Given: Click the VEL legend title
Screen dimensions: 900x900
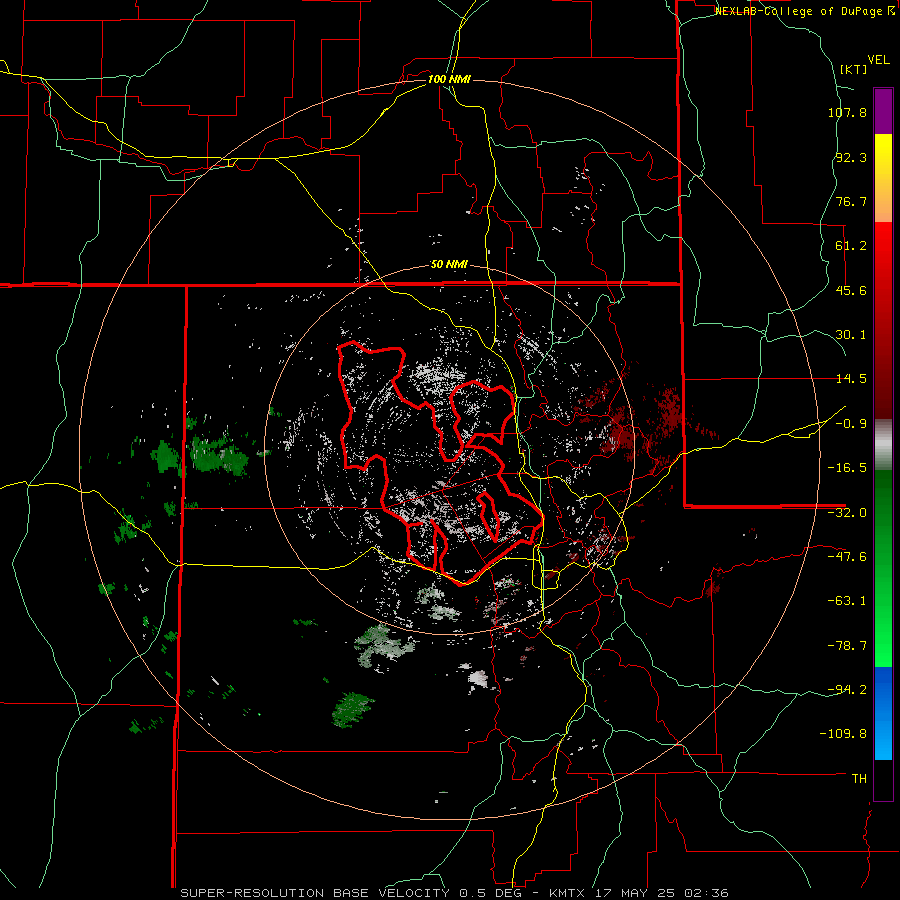Looking at the screenshot, I should pyautogui.click(x=878, y=60).
